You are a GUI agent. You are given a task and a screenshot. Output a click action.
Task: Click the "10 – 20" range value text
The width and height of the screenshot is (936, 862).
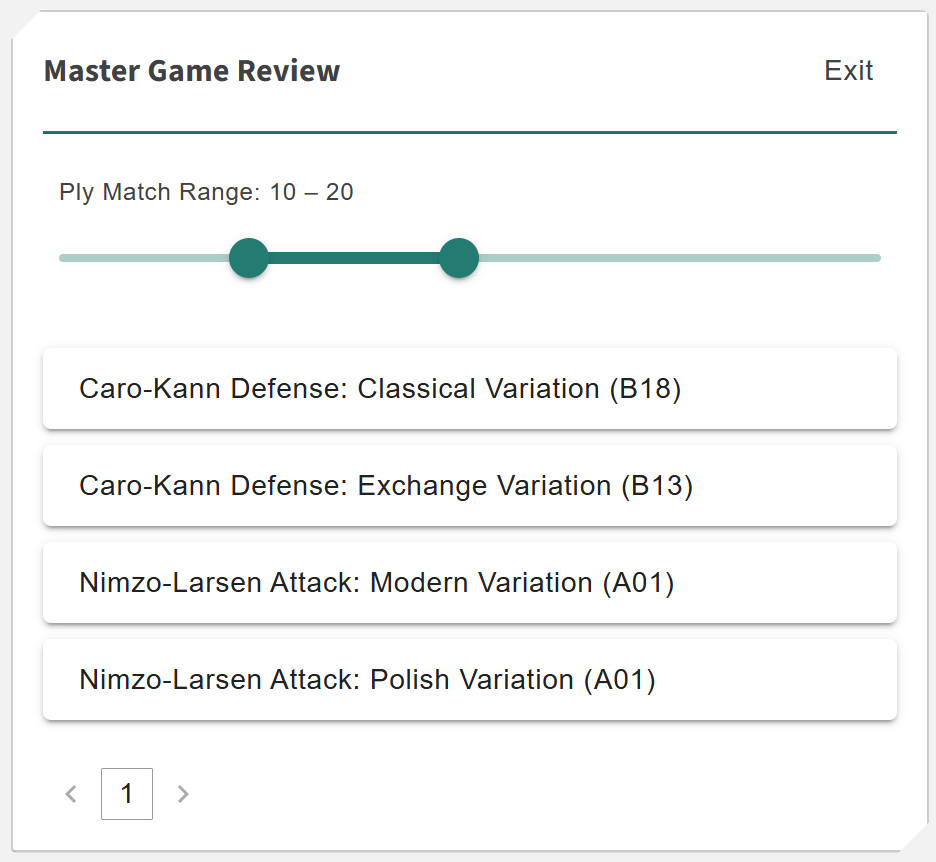tap(311, 192)
